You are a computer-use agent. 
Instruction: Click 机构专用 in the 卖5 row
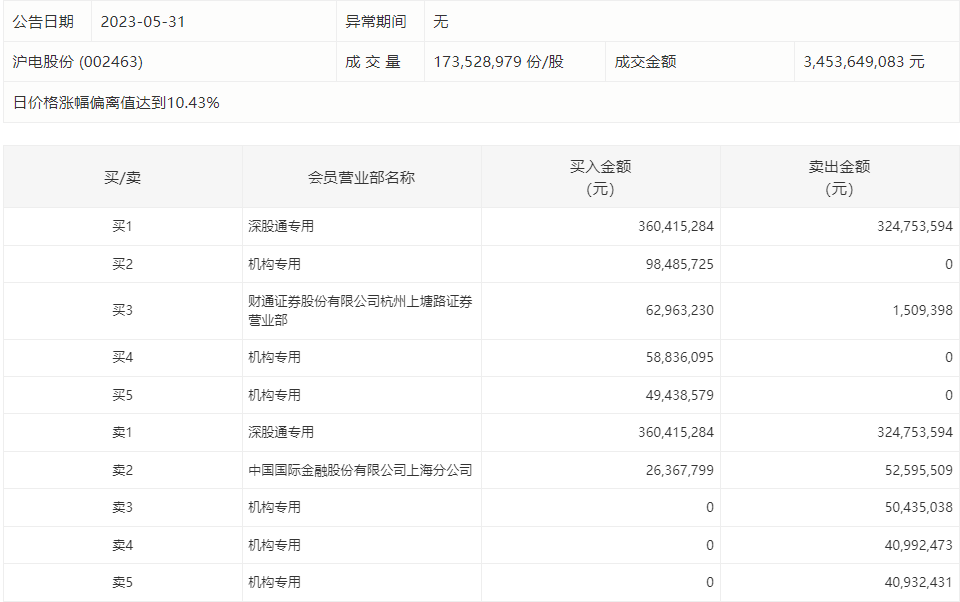pyautogui.click(x=274, y=583)
